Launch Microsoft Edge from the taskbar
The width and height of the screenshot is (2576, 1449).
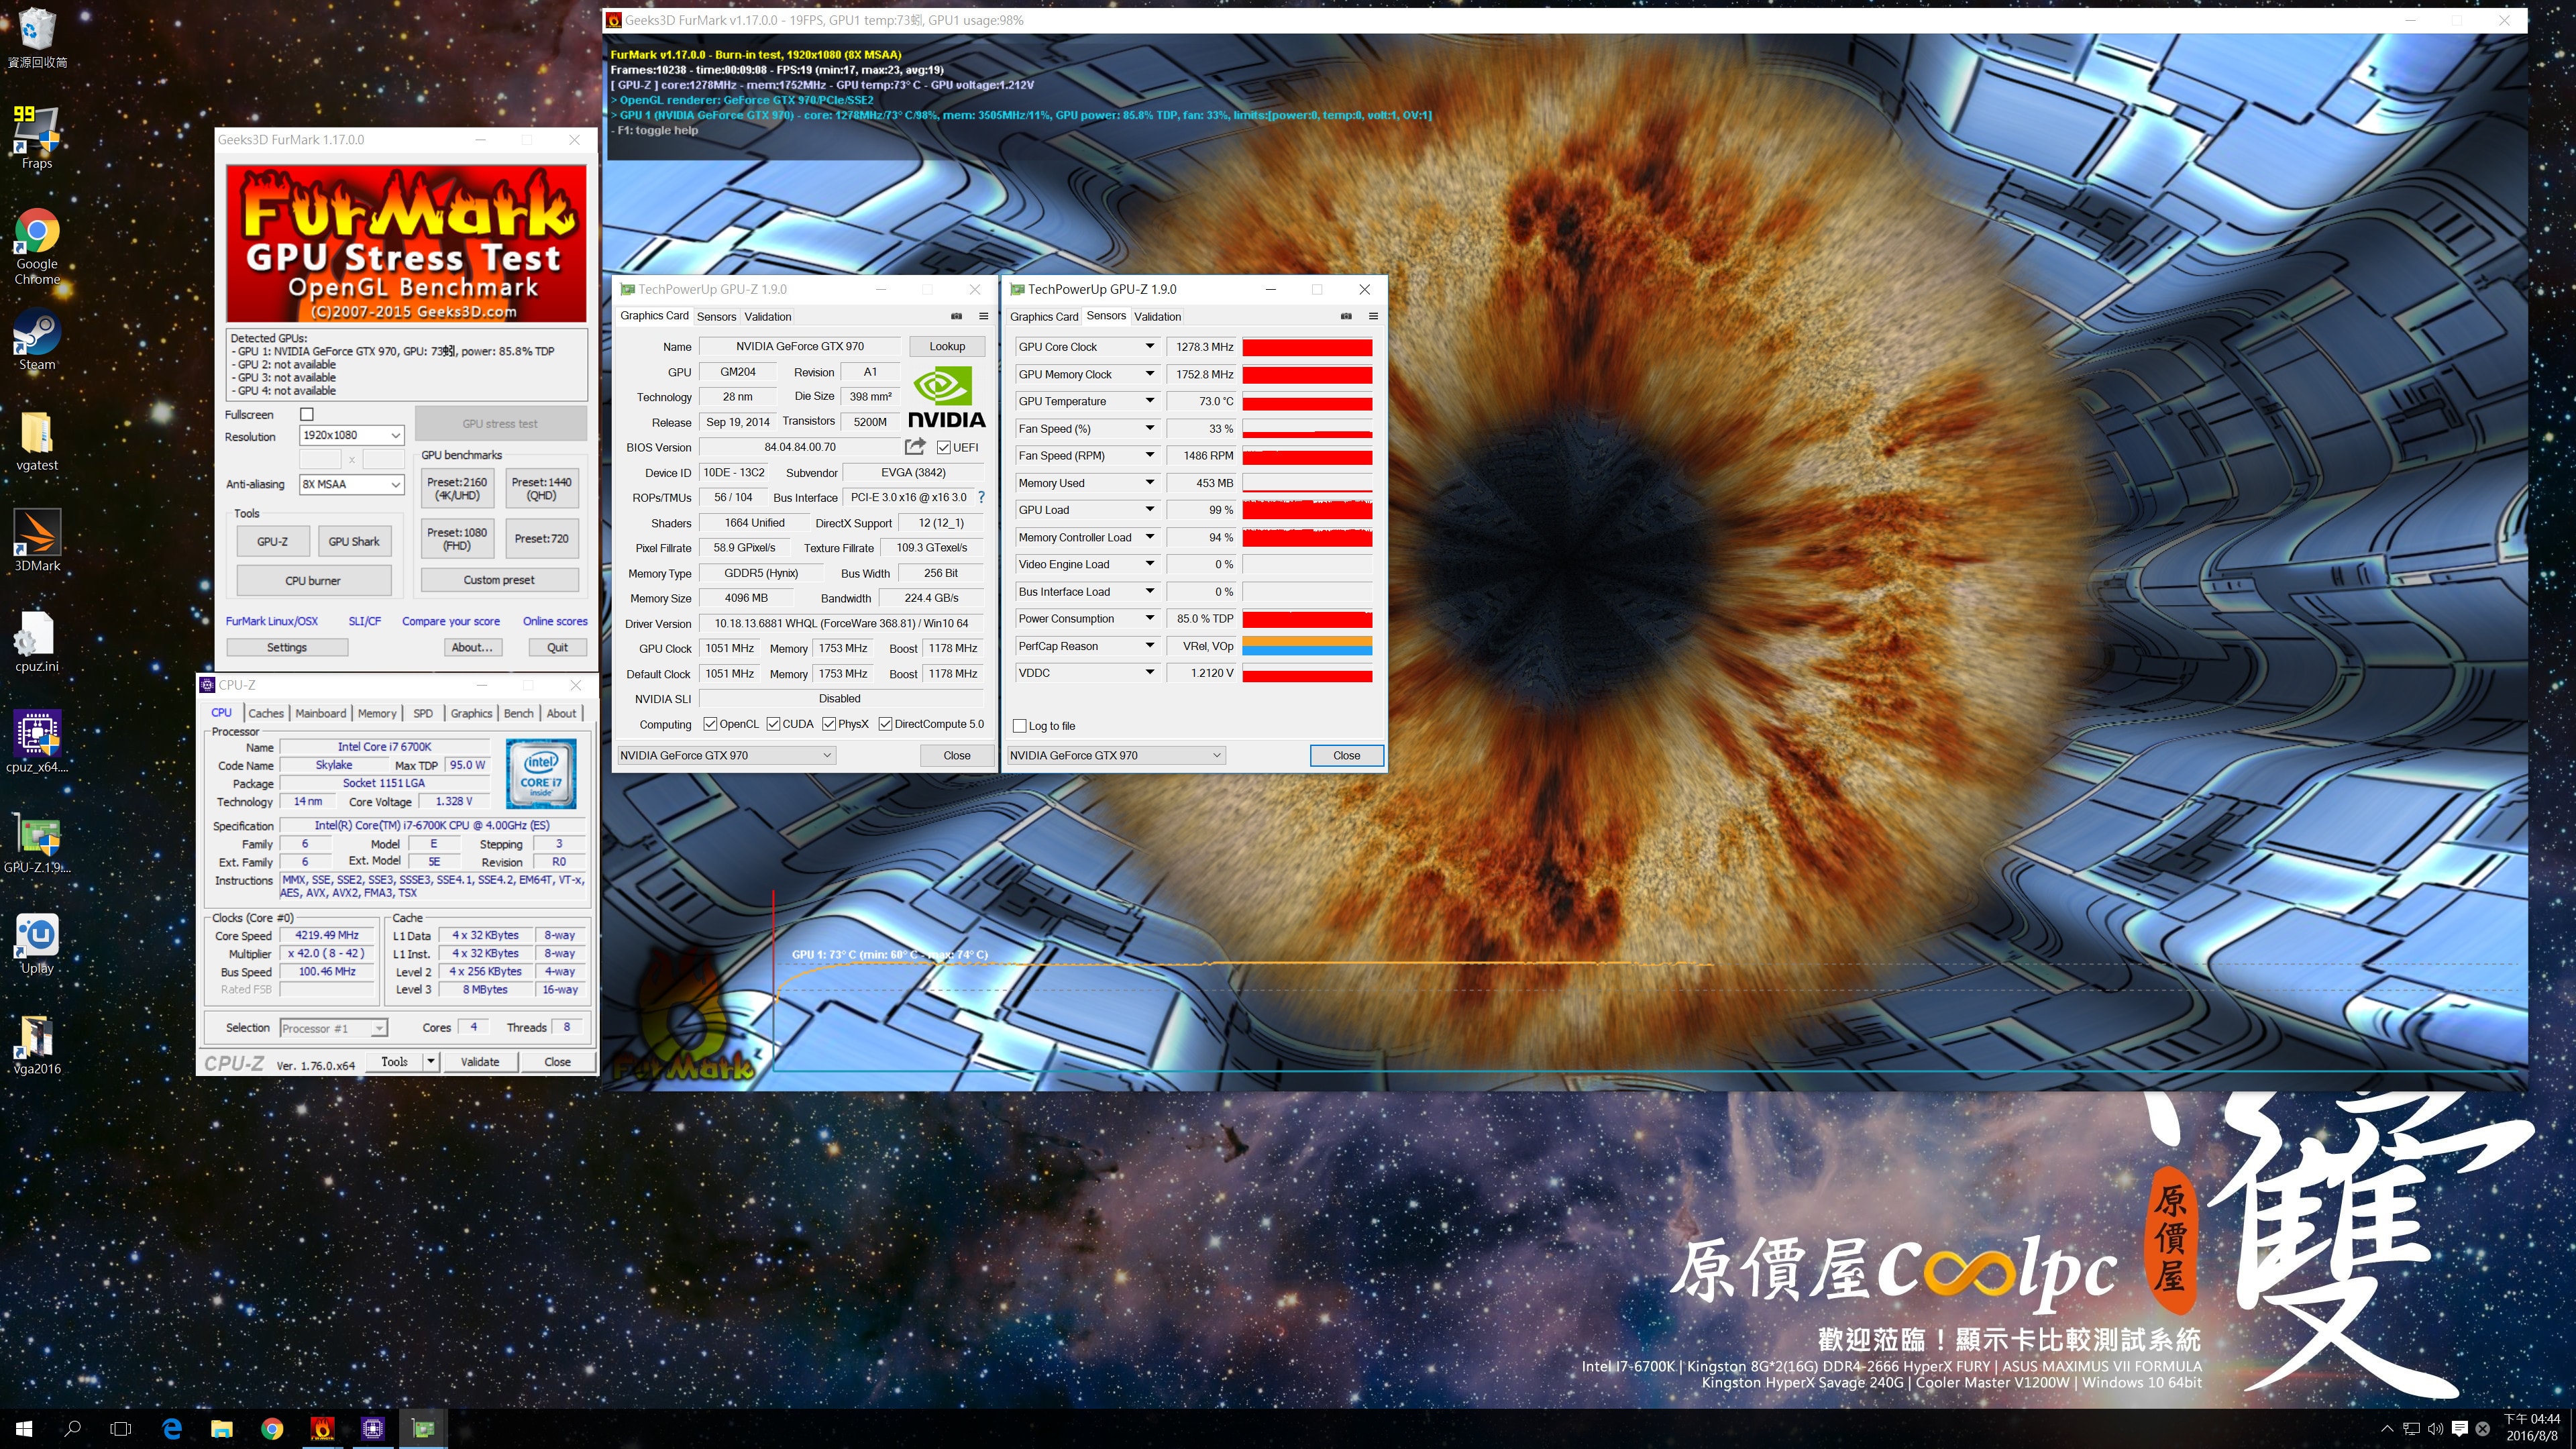tap(172, 1429)
